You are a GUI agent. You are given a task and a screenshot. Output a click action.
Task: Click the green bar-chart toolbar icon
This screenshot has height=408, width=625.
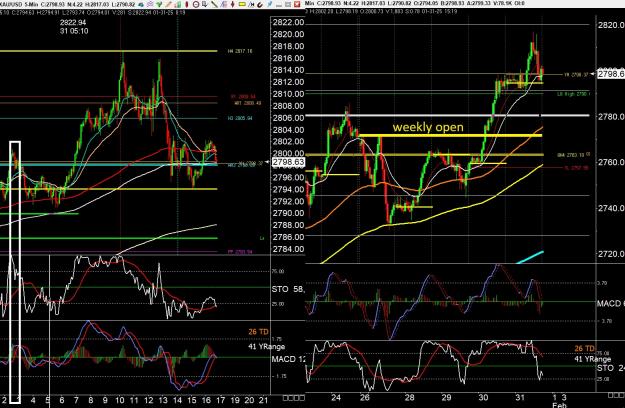point(178,4)
